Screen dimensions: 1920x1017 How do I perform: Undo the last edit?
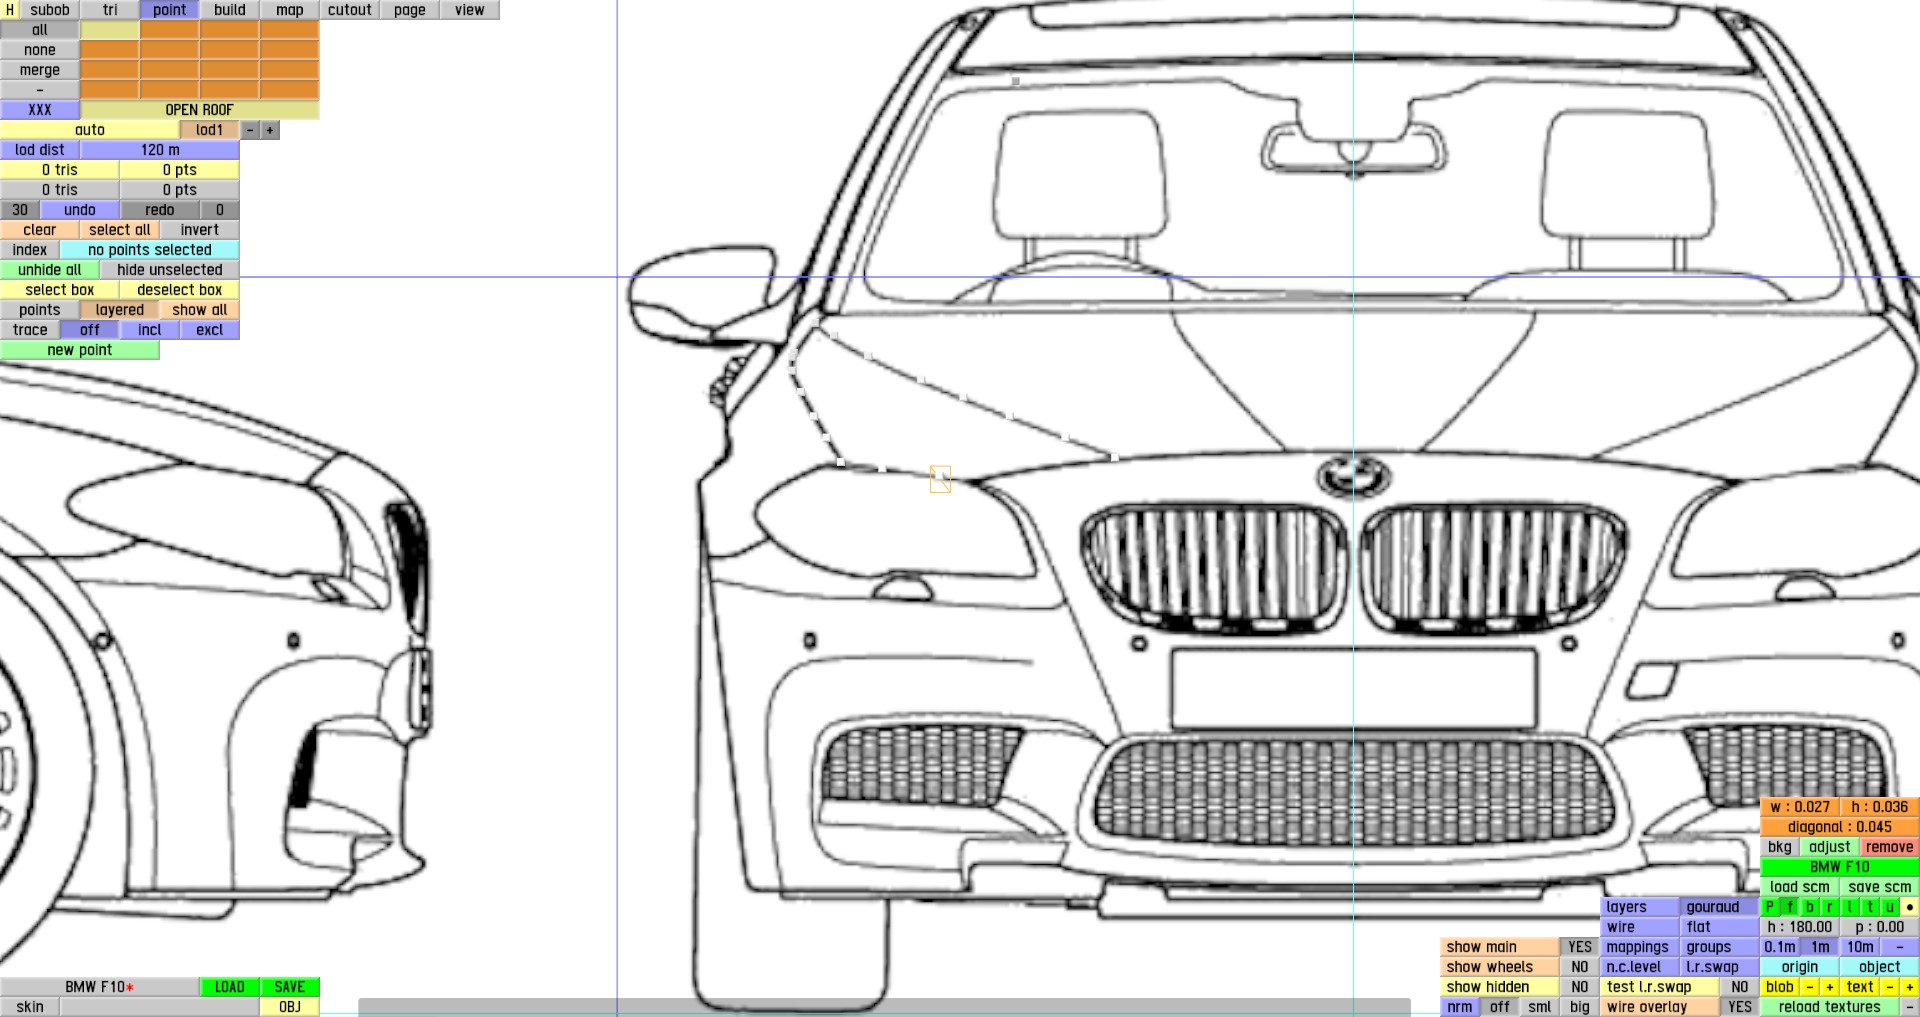[x=80, y=210]
